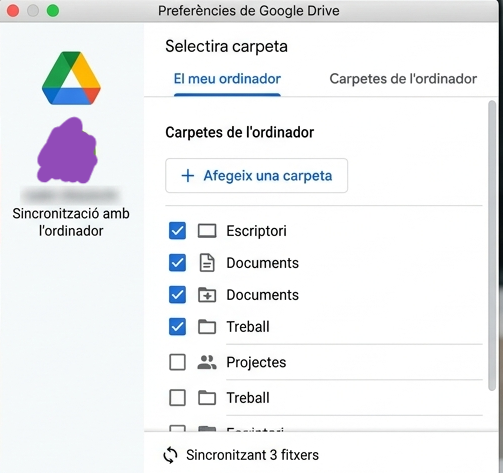Open the Carpetes de l'ordinador tab
This screenshot has width=503, height=473.
pyautogui.click(x=403, y=79)
